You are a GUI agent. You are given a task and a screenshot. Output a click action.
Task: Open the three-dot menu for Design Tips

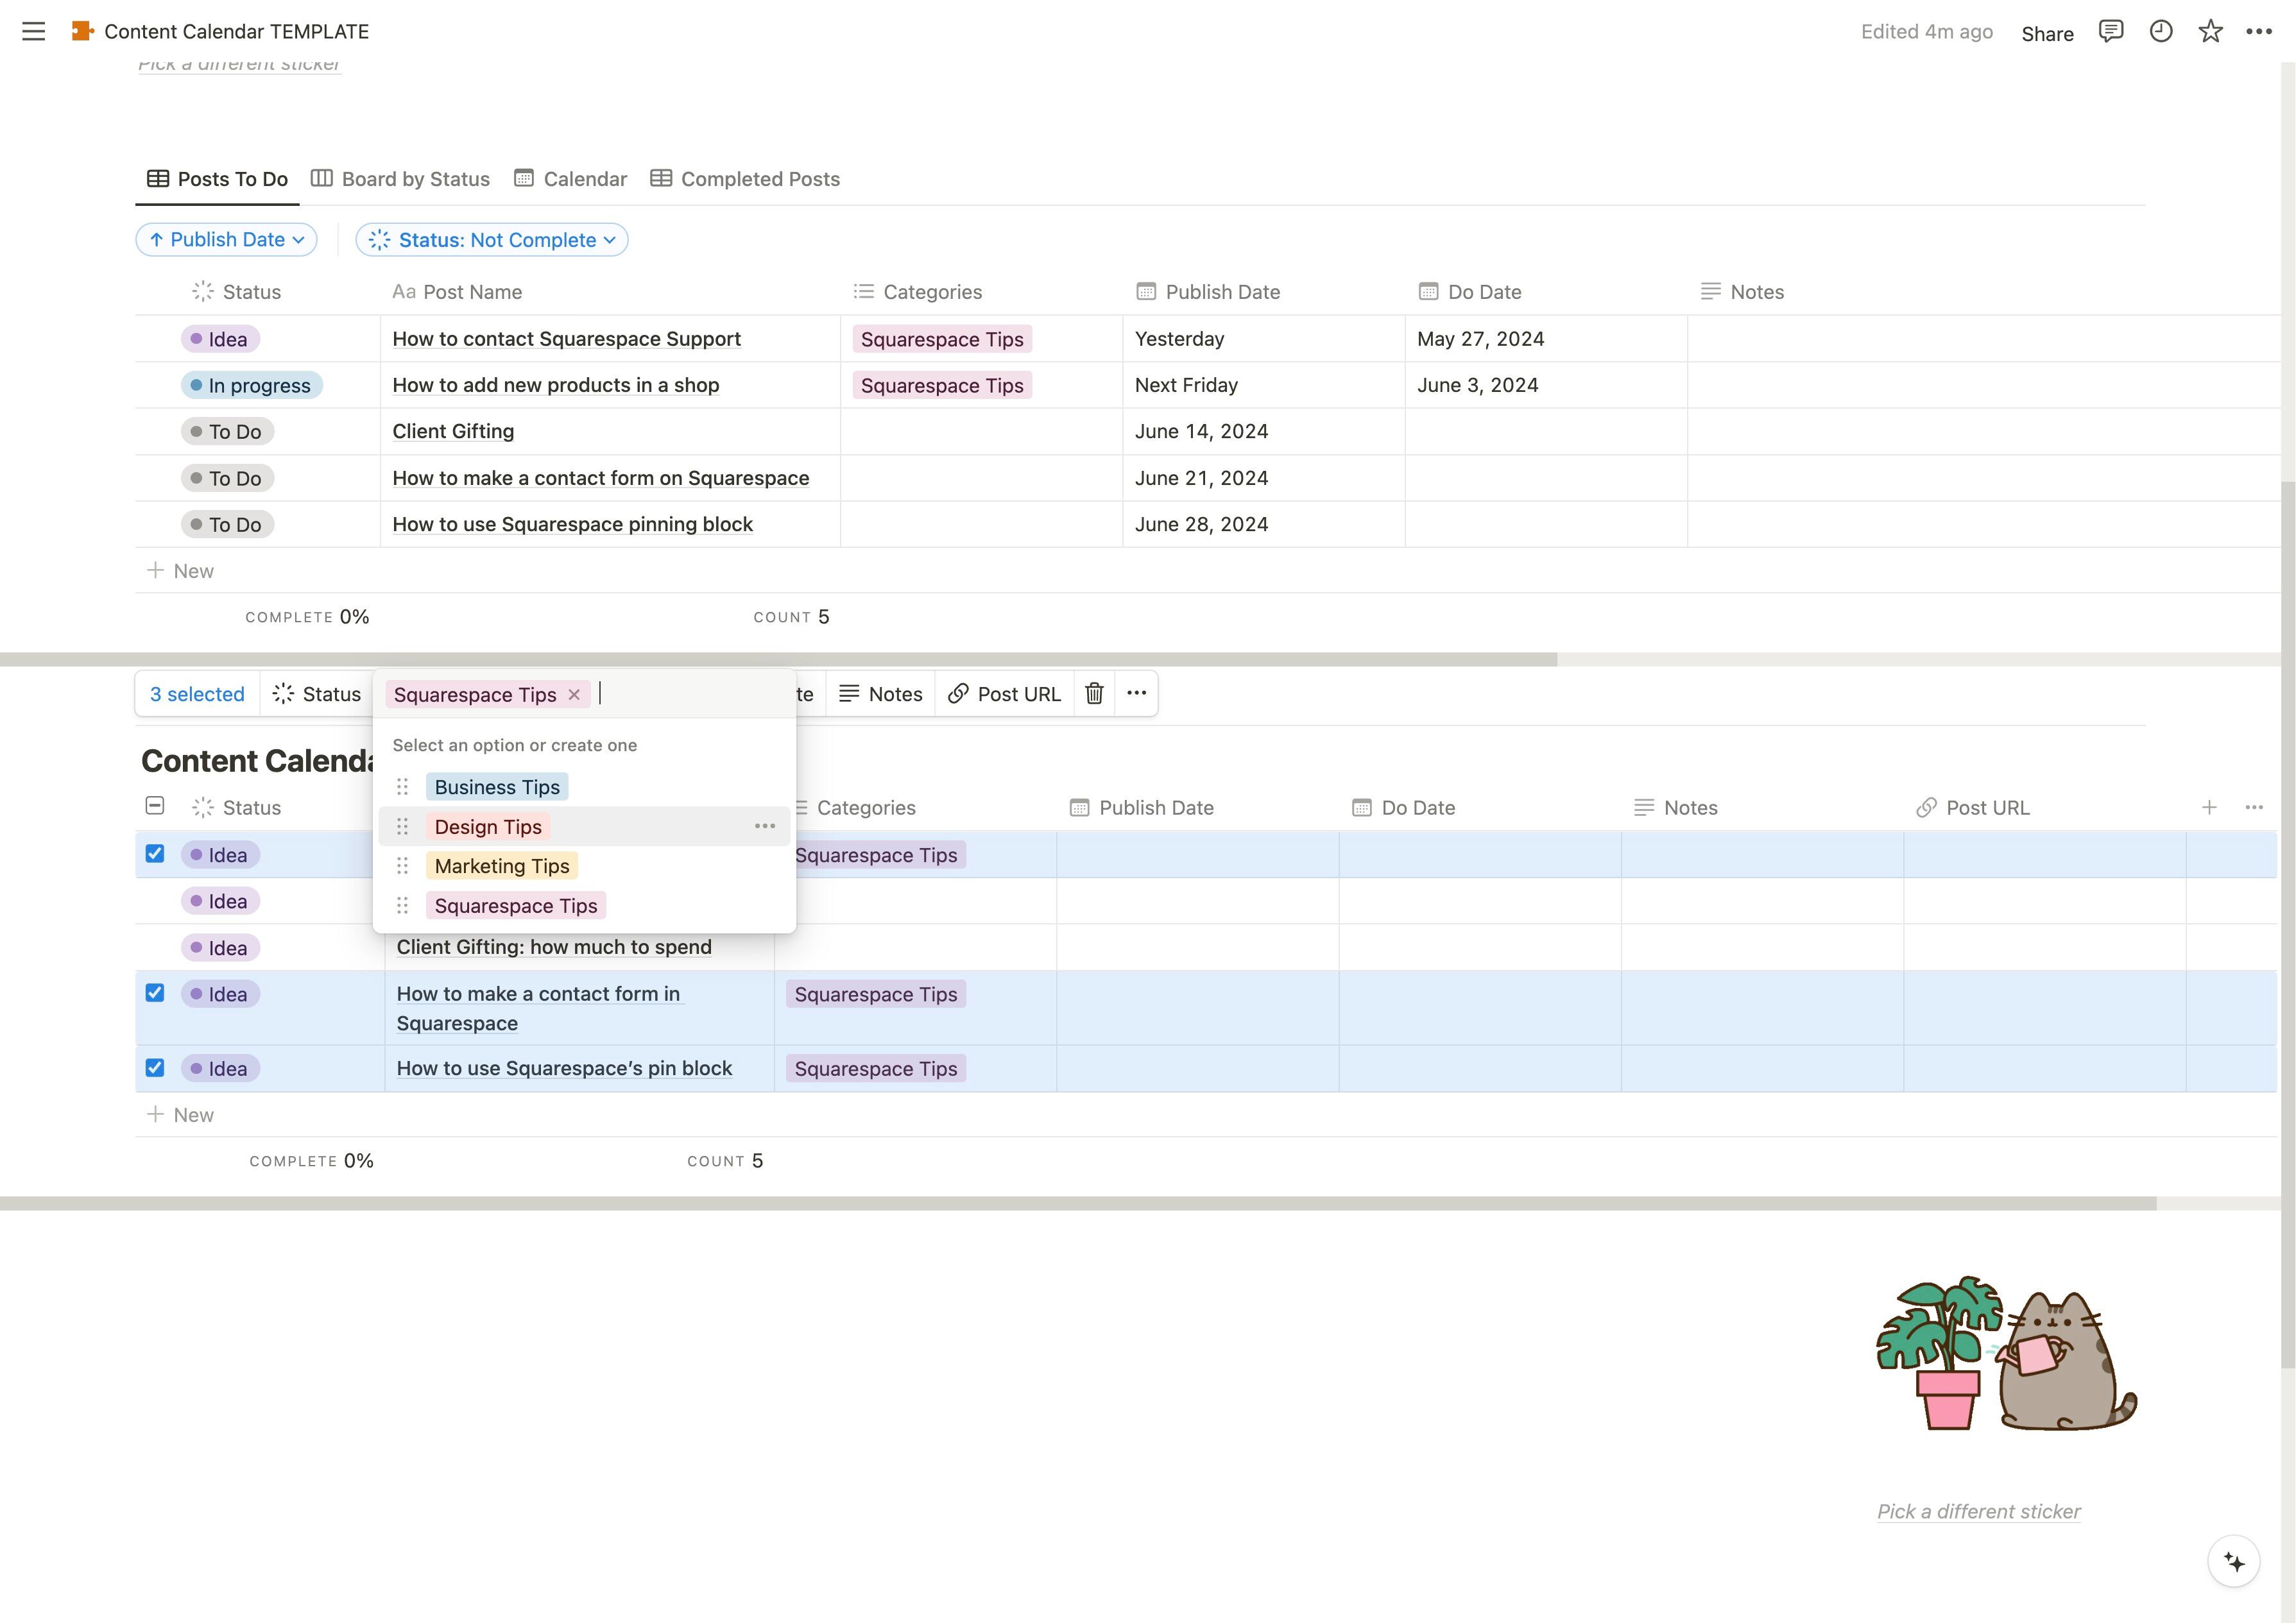point(764,826)
